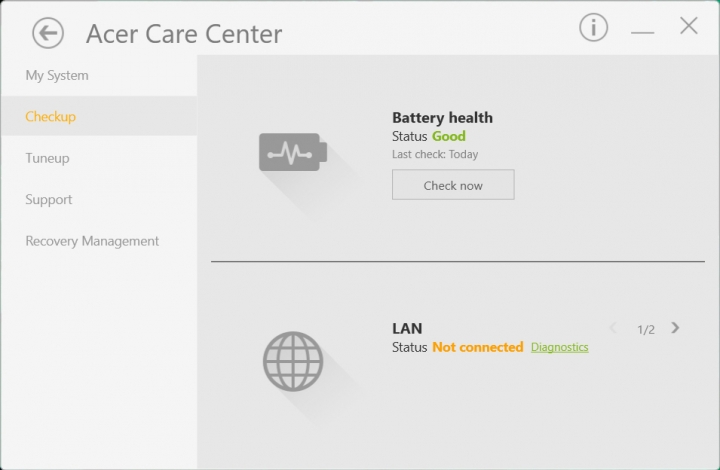
Task: Open the information icon in title bar
Action: (593, 28)
